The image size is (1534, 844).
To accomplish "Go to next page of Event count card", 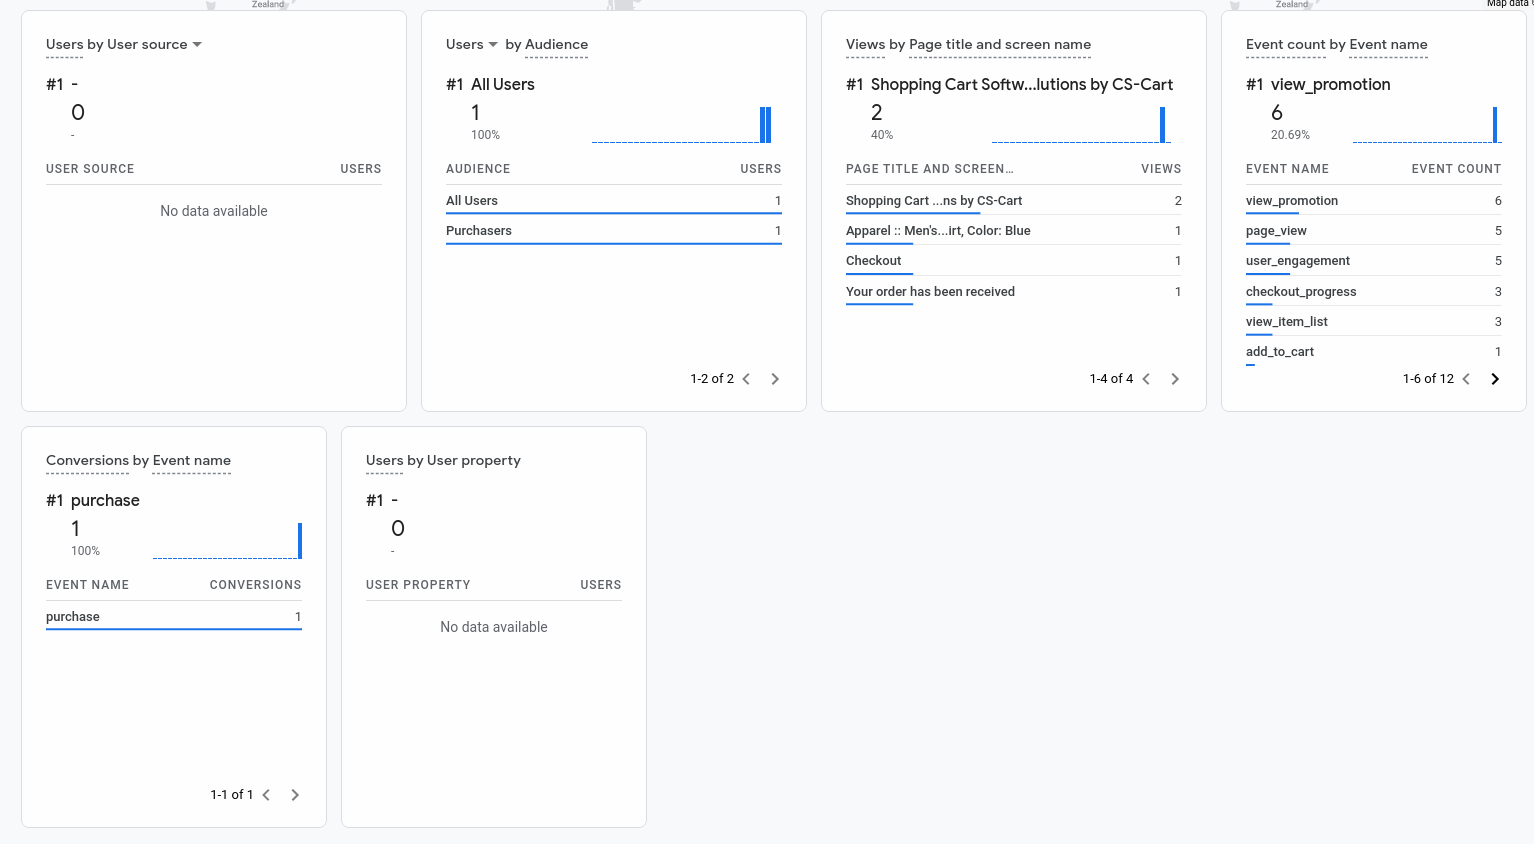I will click(1495, 379).
